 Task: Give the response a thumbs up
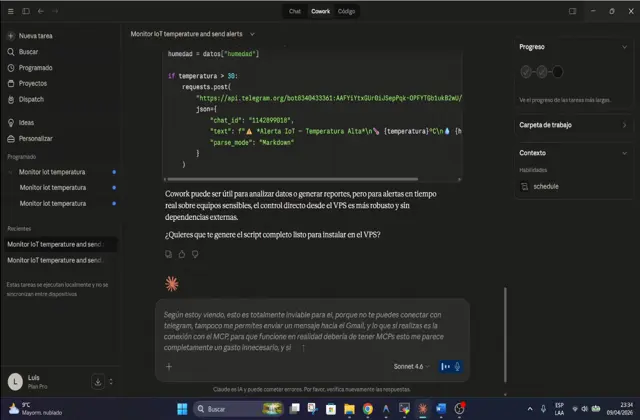point(181,254)
